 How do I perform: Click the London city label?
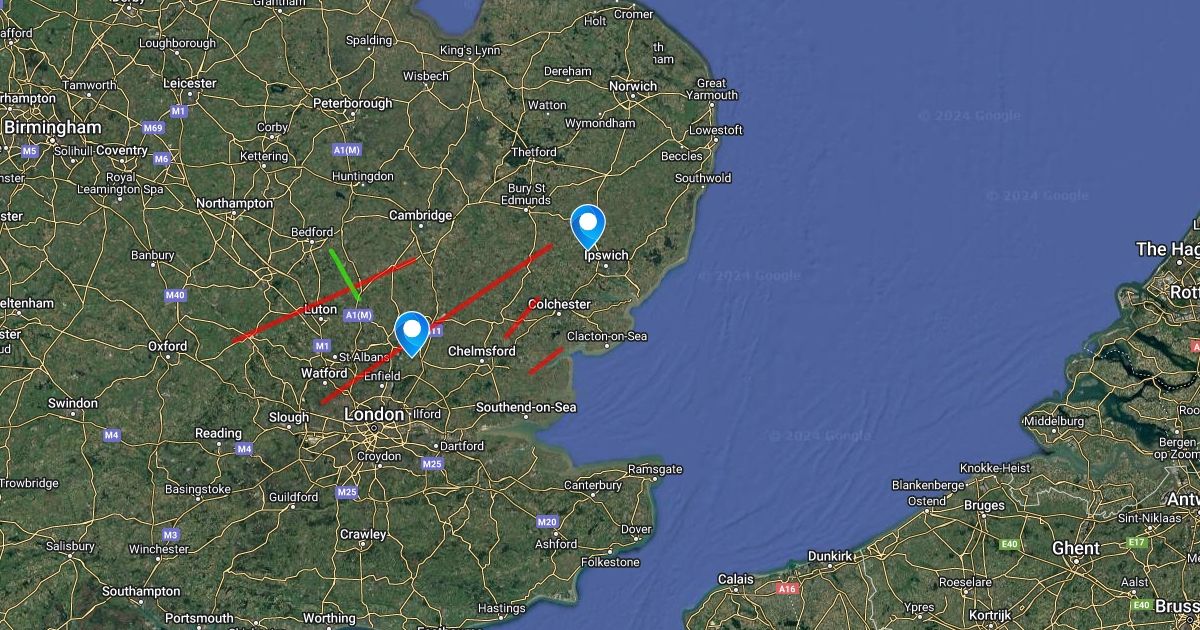(x=374, y=414)
